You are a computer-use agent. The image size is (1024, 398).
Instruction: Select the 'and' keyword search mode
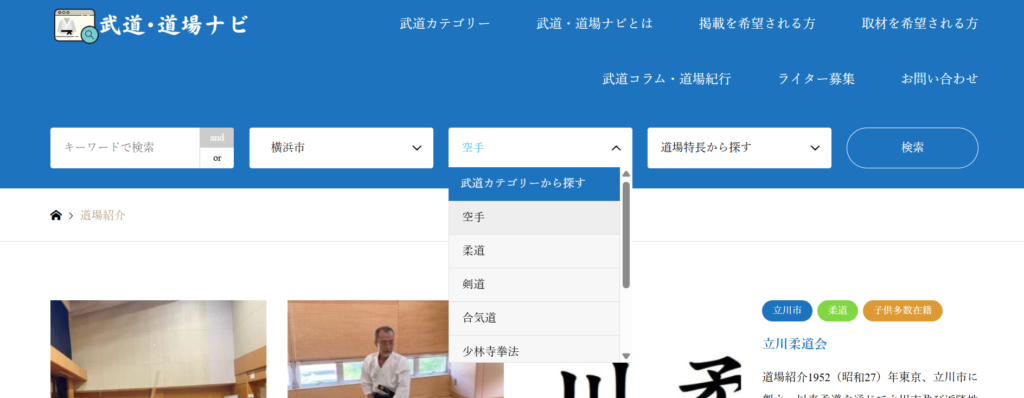(x=217, y=138)
